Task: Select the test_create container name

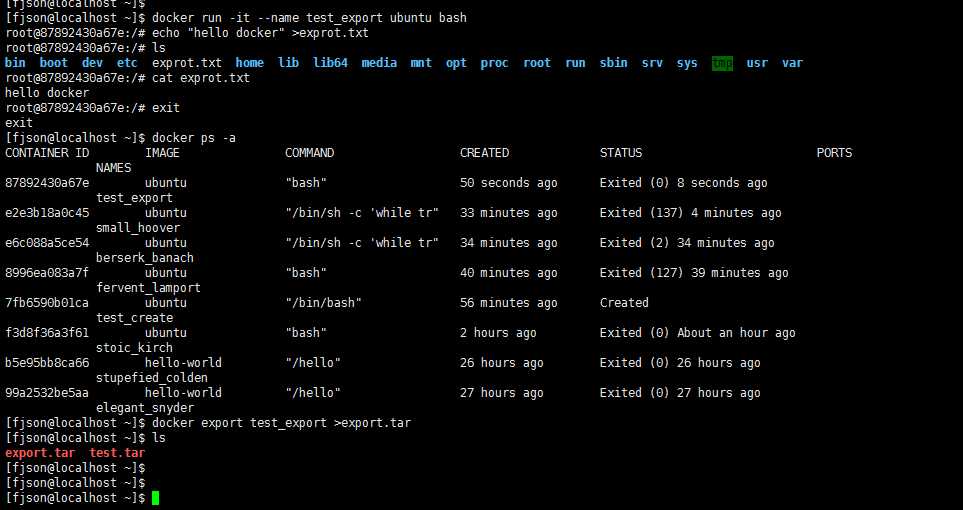Action: click(x=135, y=318)
